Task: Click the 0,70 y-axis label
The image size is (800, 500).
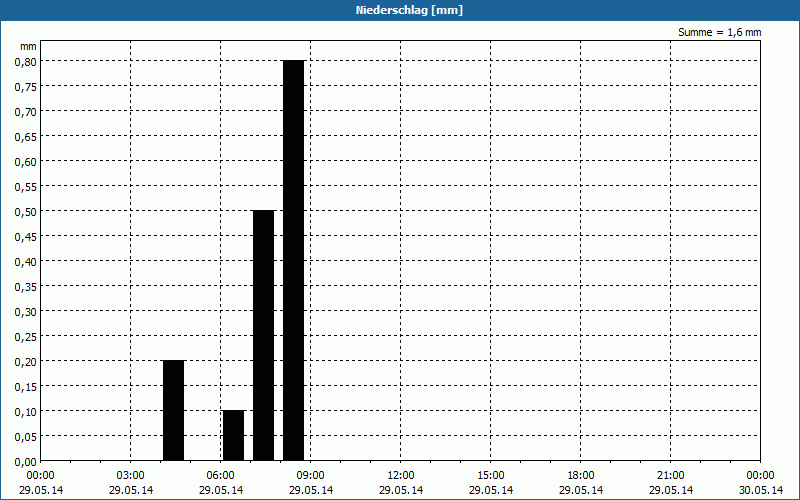Action: (26, 112)
